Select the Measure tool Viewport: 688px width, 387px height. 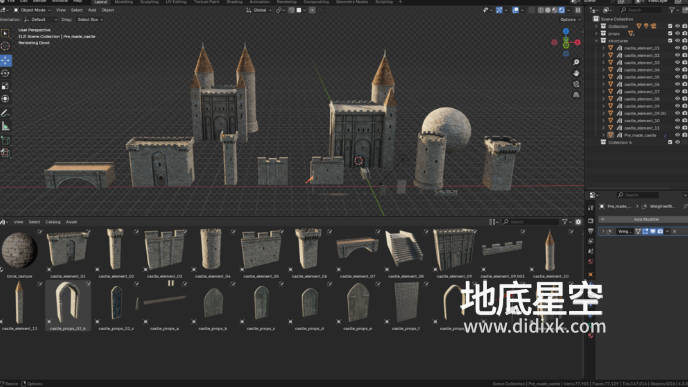[5, 126]
